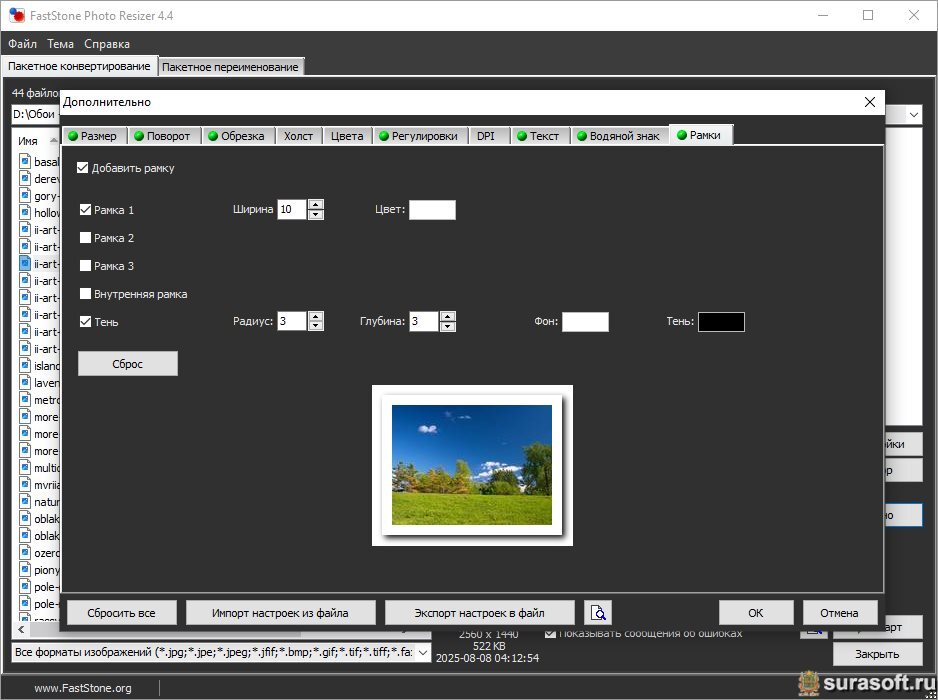Screen dimensions: 938x700
Task: Click the framed landscape preview image
Action: pyautogui.click(x=472, y=465)
